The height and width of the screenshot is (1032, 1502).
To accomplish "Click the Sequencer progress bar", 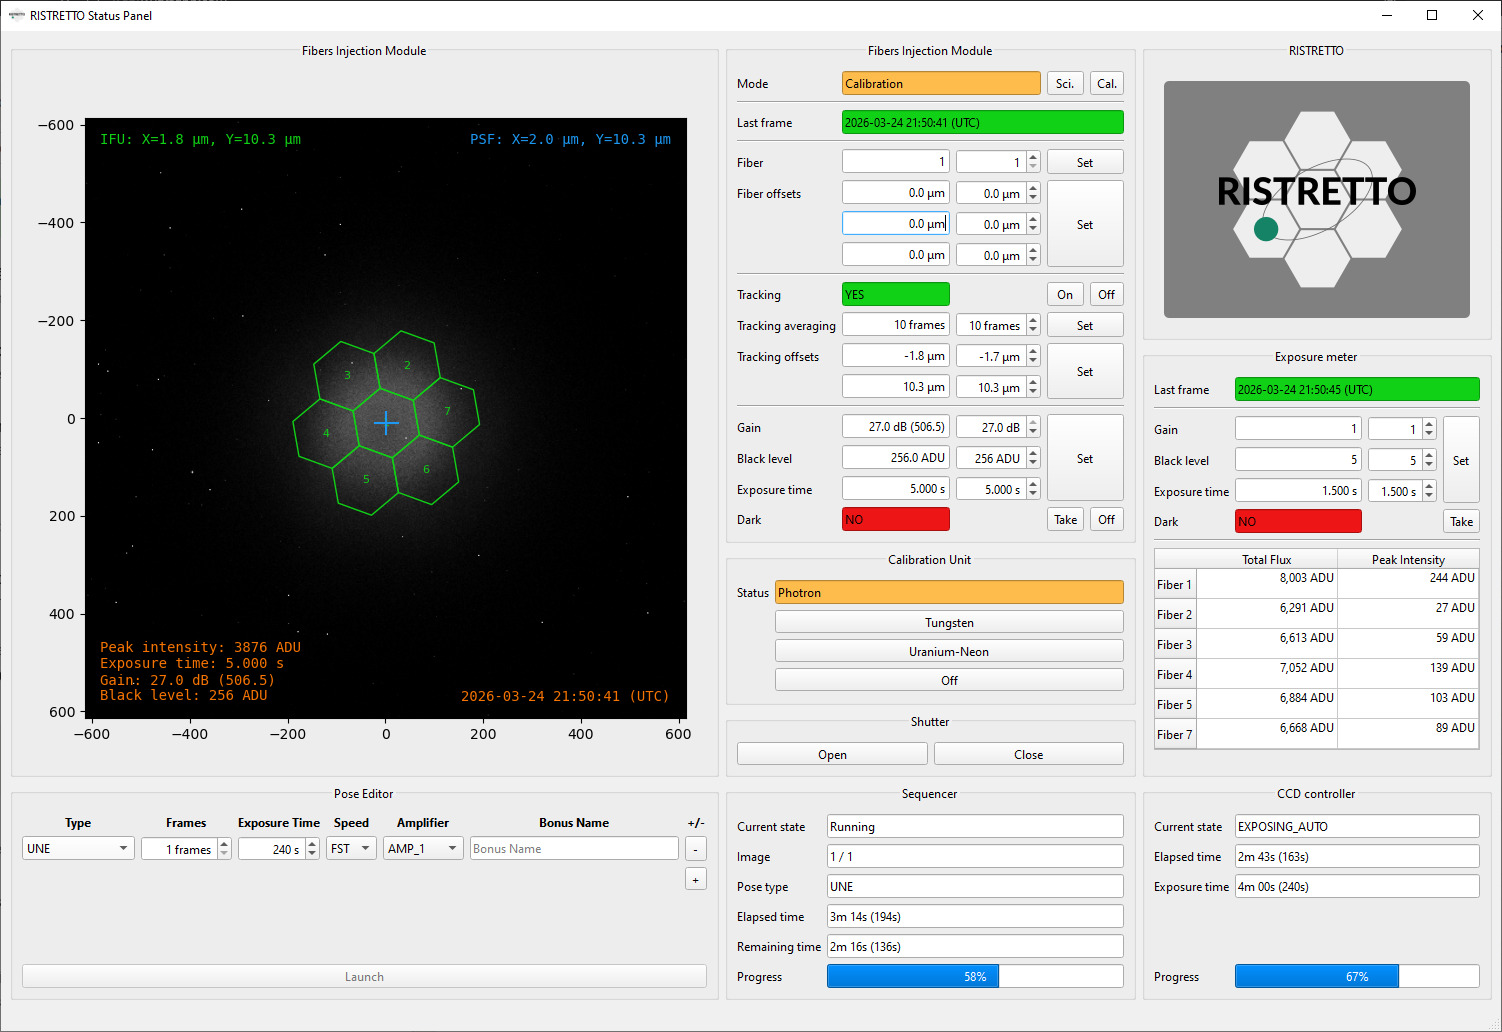I will [x=975, y=976].
